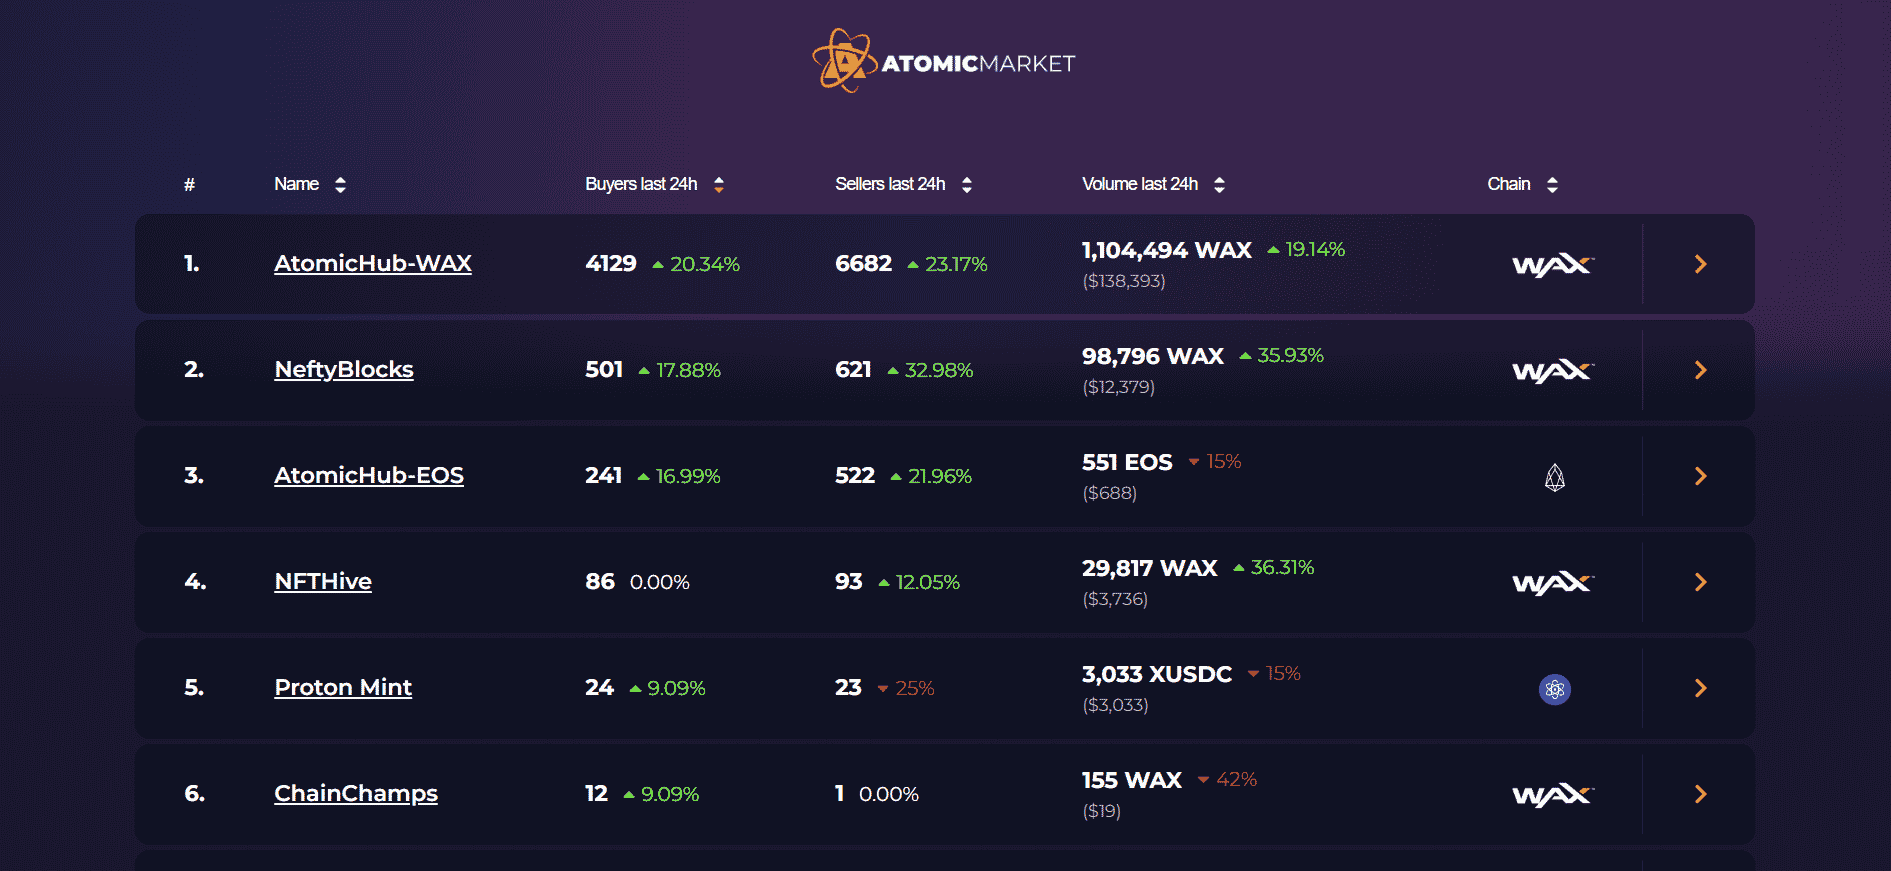Click the AtomicMarket logo
Image resolution: width=1891 pixels, height=871 pixels.
click(x=944, y=62)
